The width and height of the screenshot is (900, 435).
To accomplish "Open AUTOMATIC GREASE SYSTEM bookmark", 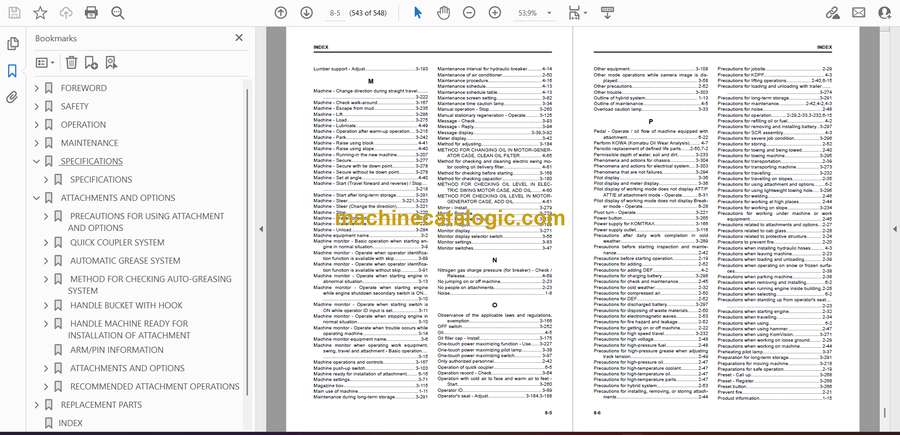I will tap(125, 261).
